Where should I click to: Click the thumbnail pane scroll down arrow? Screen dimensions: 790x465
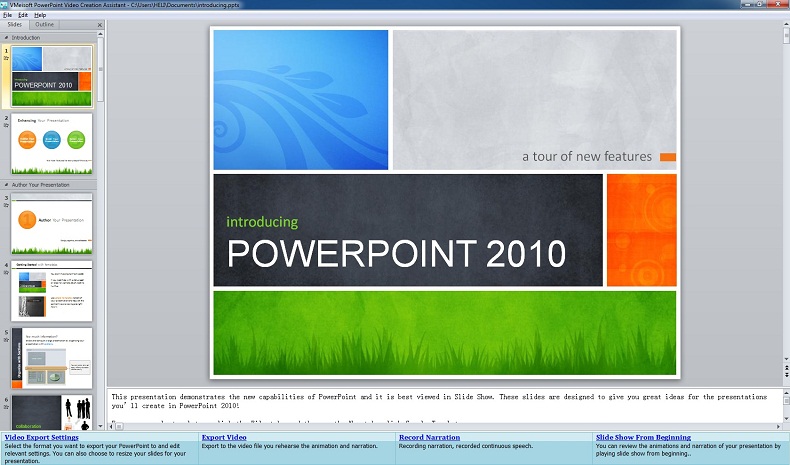click(x=100, y=426)
